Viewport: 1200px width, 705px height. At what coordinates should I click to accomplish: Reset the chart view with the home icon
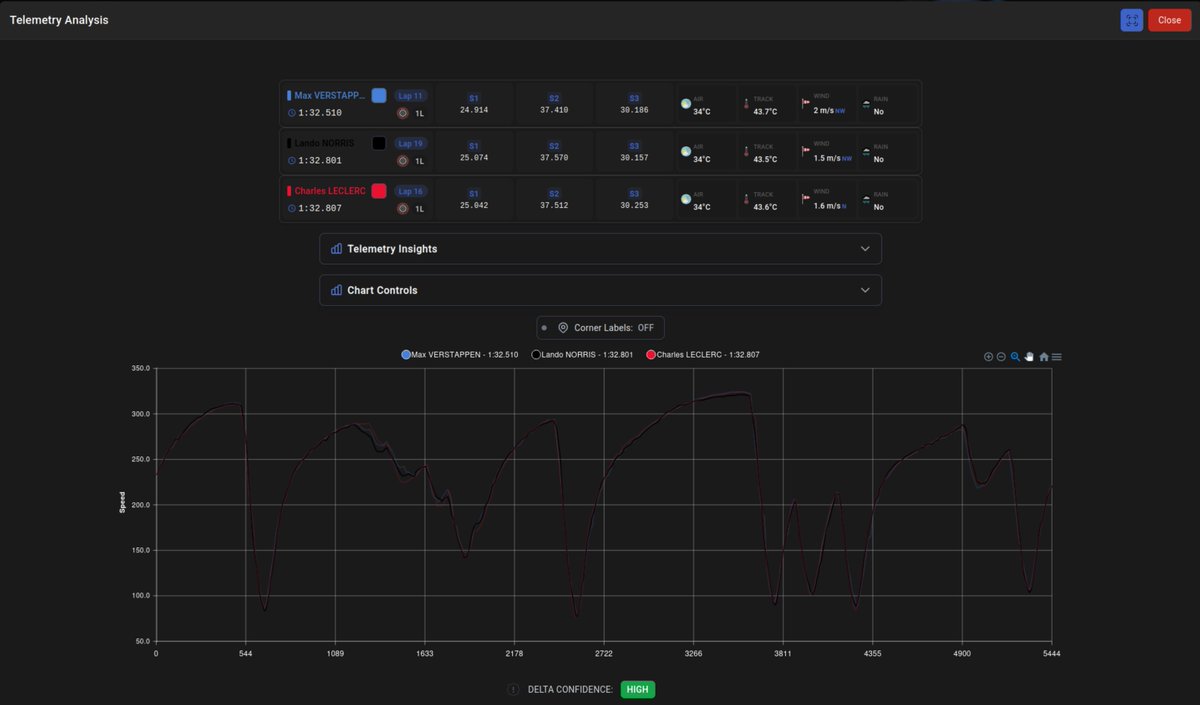[1043, 356]
